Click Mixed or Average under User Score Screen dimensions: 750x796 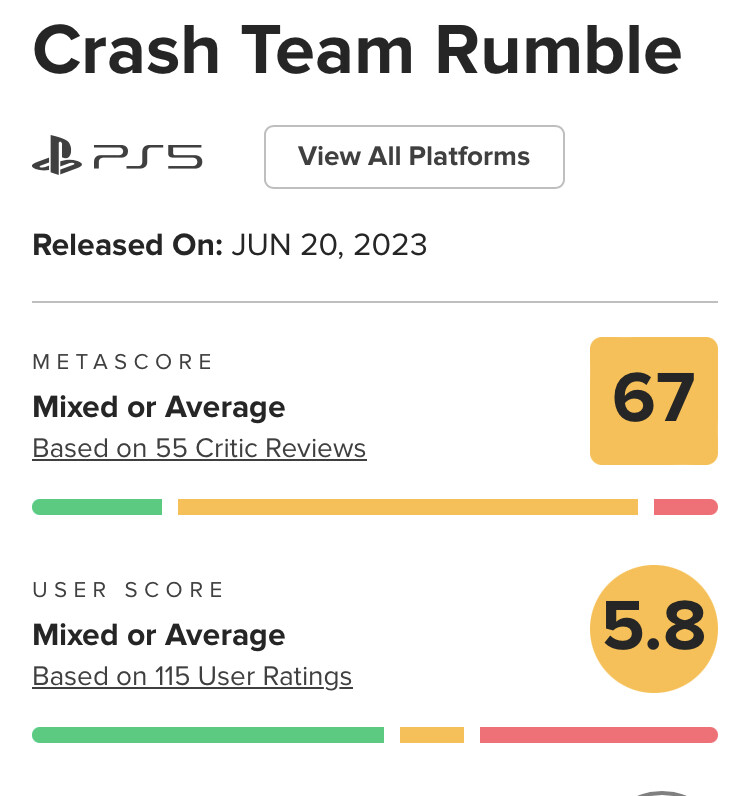pyautogui.click(x=159, y=635)
